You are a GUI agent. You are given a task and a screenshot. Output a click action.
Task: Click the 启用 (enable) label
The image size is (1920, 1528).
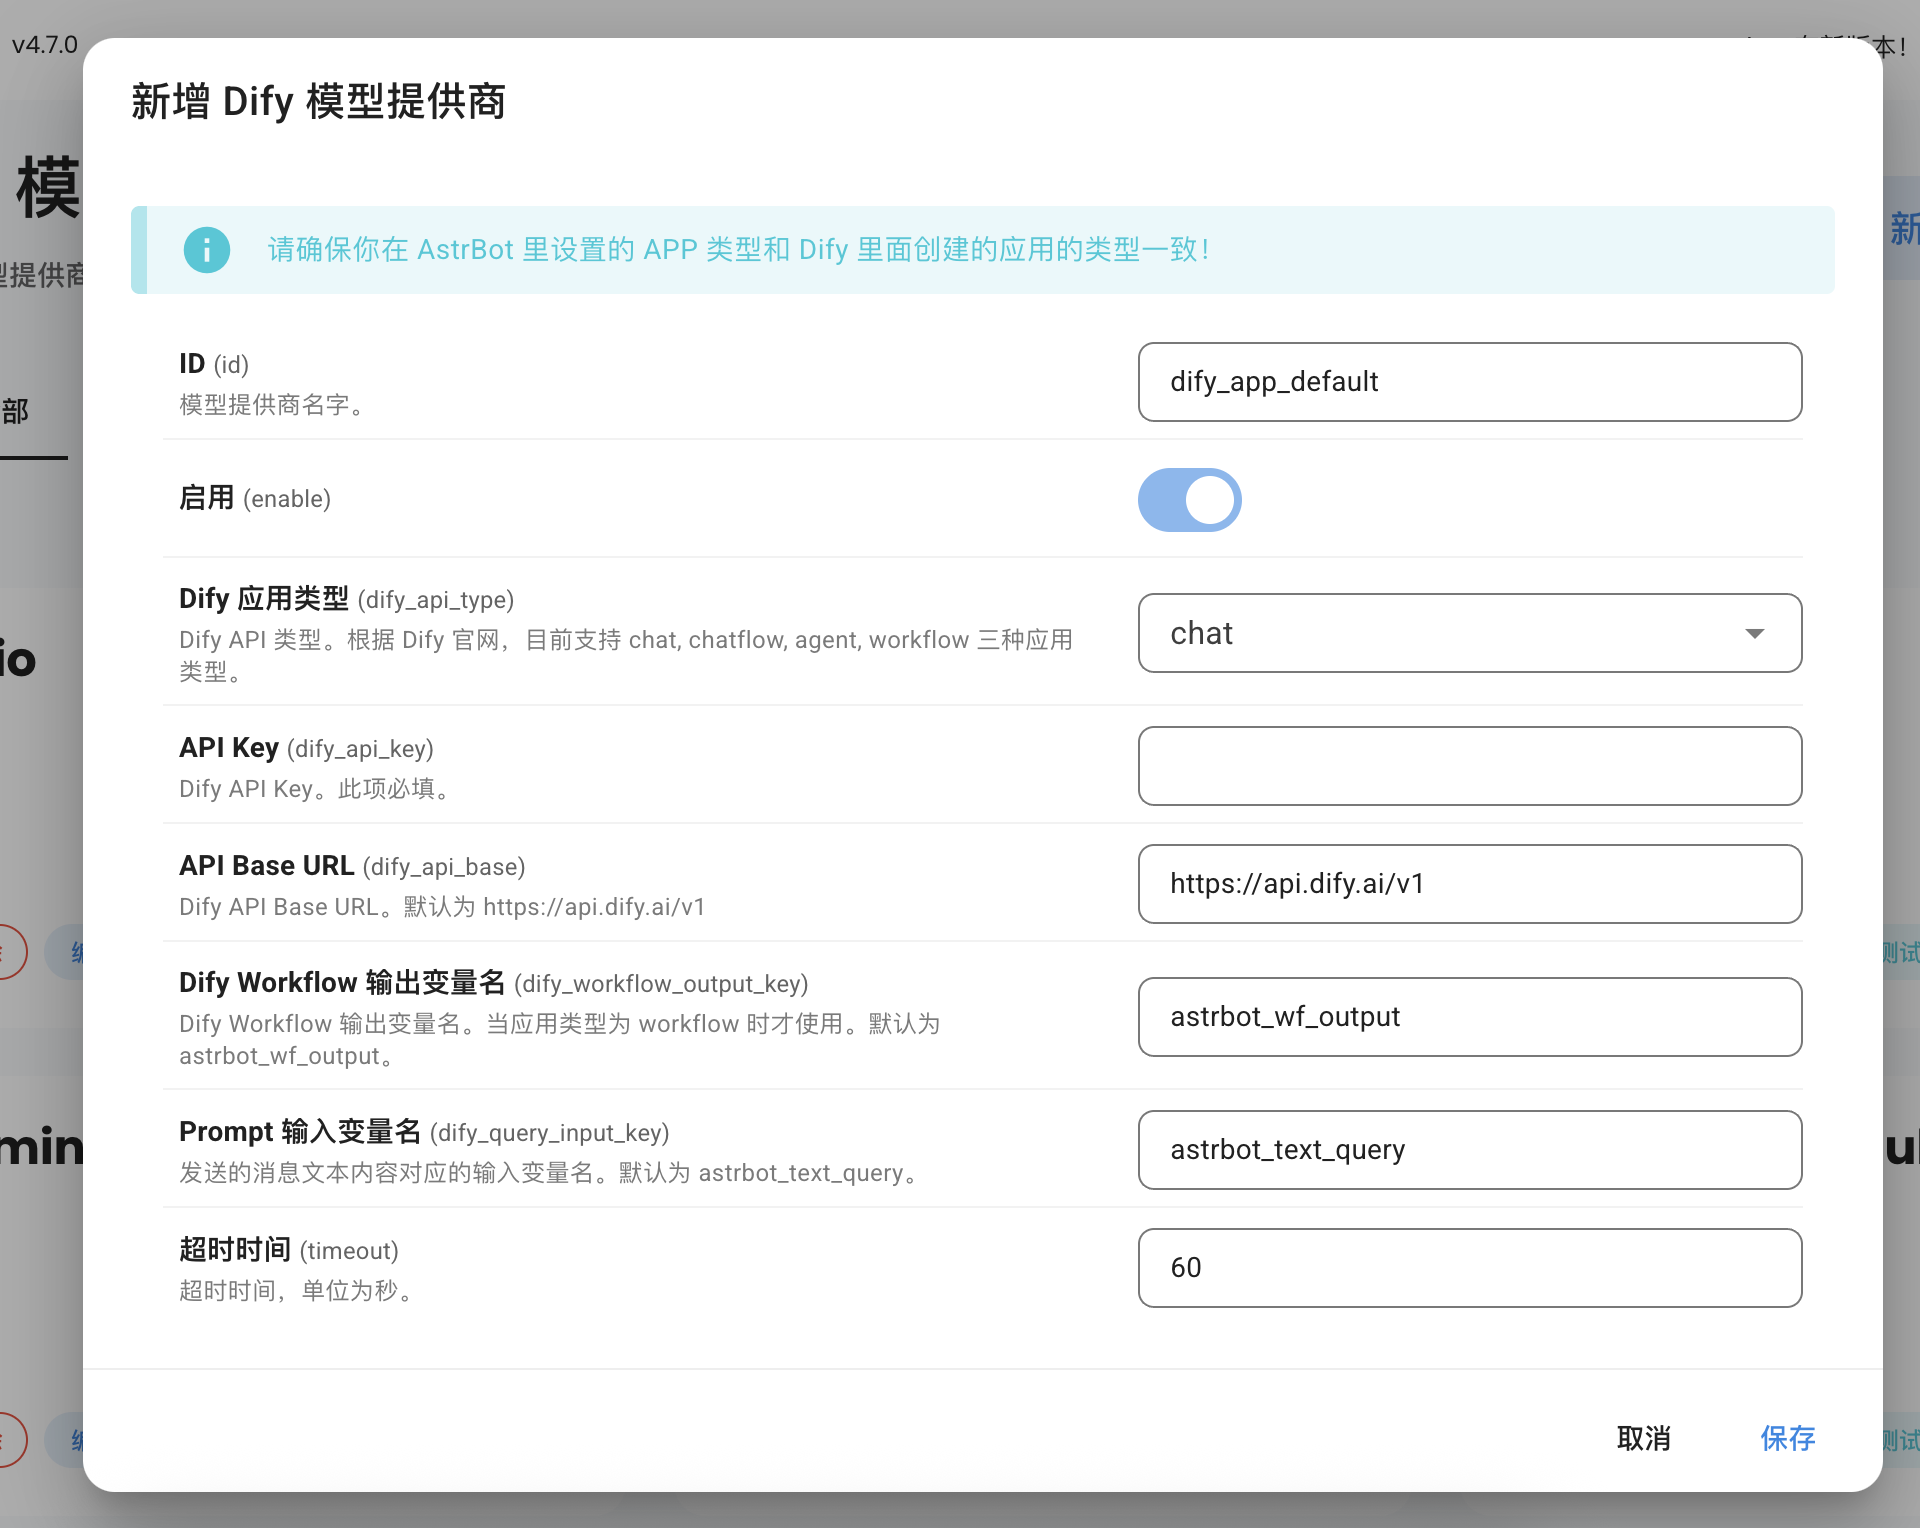(x=254, y=498)
